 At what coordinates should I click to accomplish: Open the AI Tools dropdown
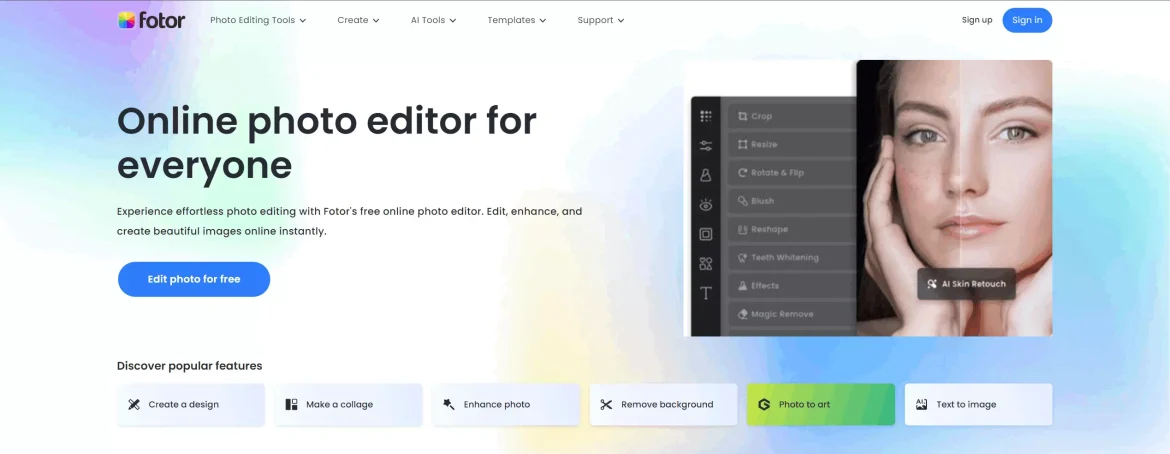click(x=434, y=20)
